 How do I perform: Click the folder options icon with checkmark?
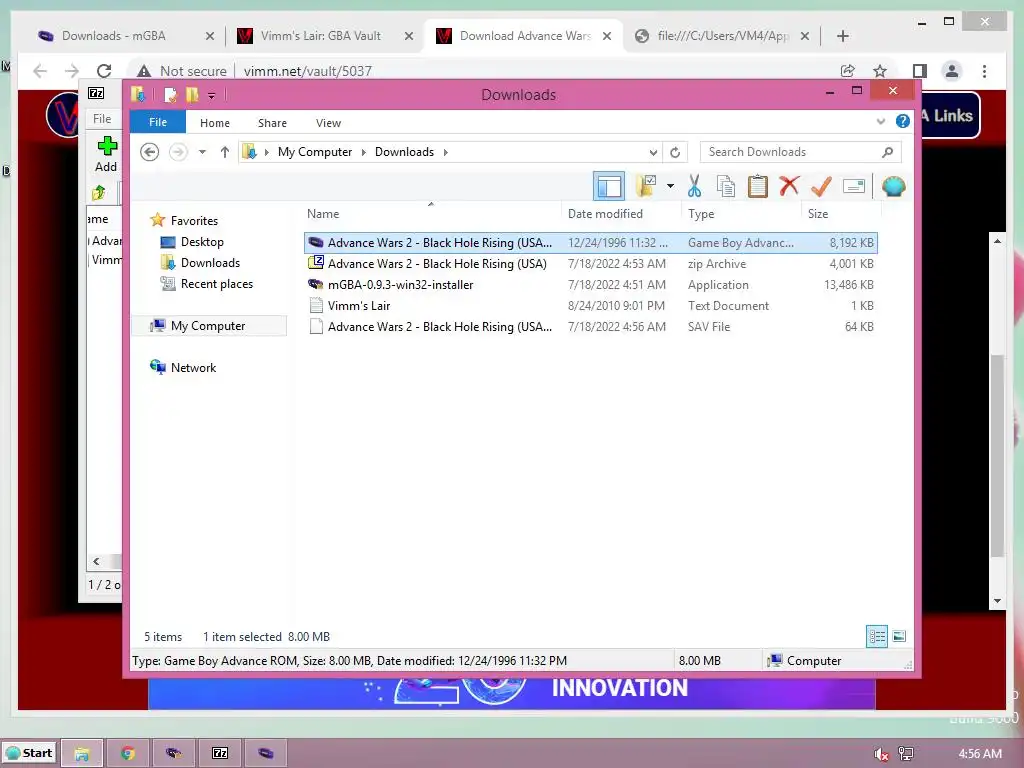[x=646, y=186]
